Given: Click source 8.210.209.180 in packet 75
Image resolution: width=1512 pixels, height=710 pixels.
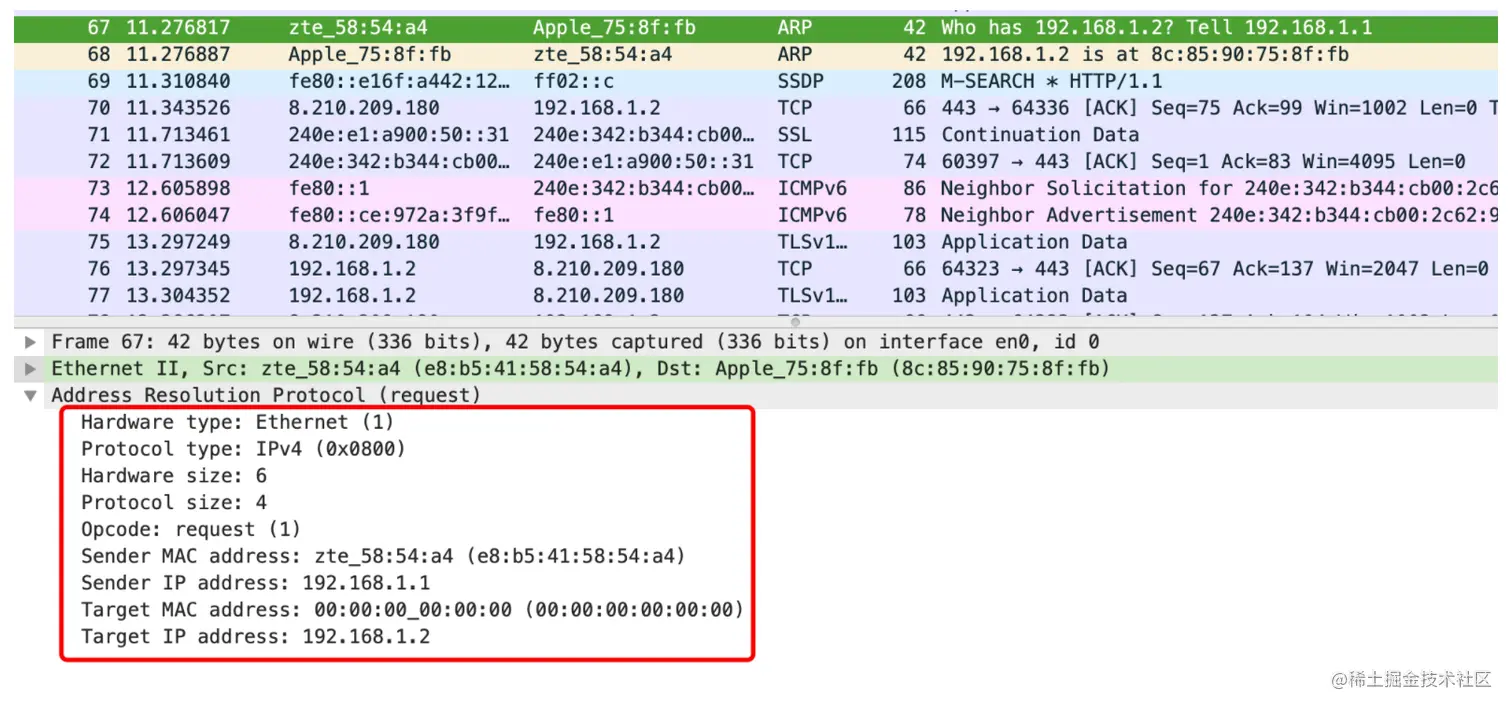Looking at the screenshot, I should pos(363,242).
